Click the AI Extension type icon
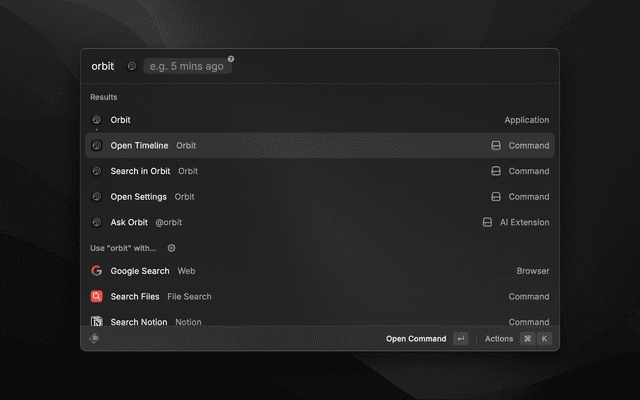 pos(487,222)
